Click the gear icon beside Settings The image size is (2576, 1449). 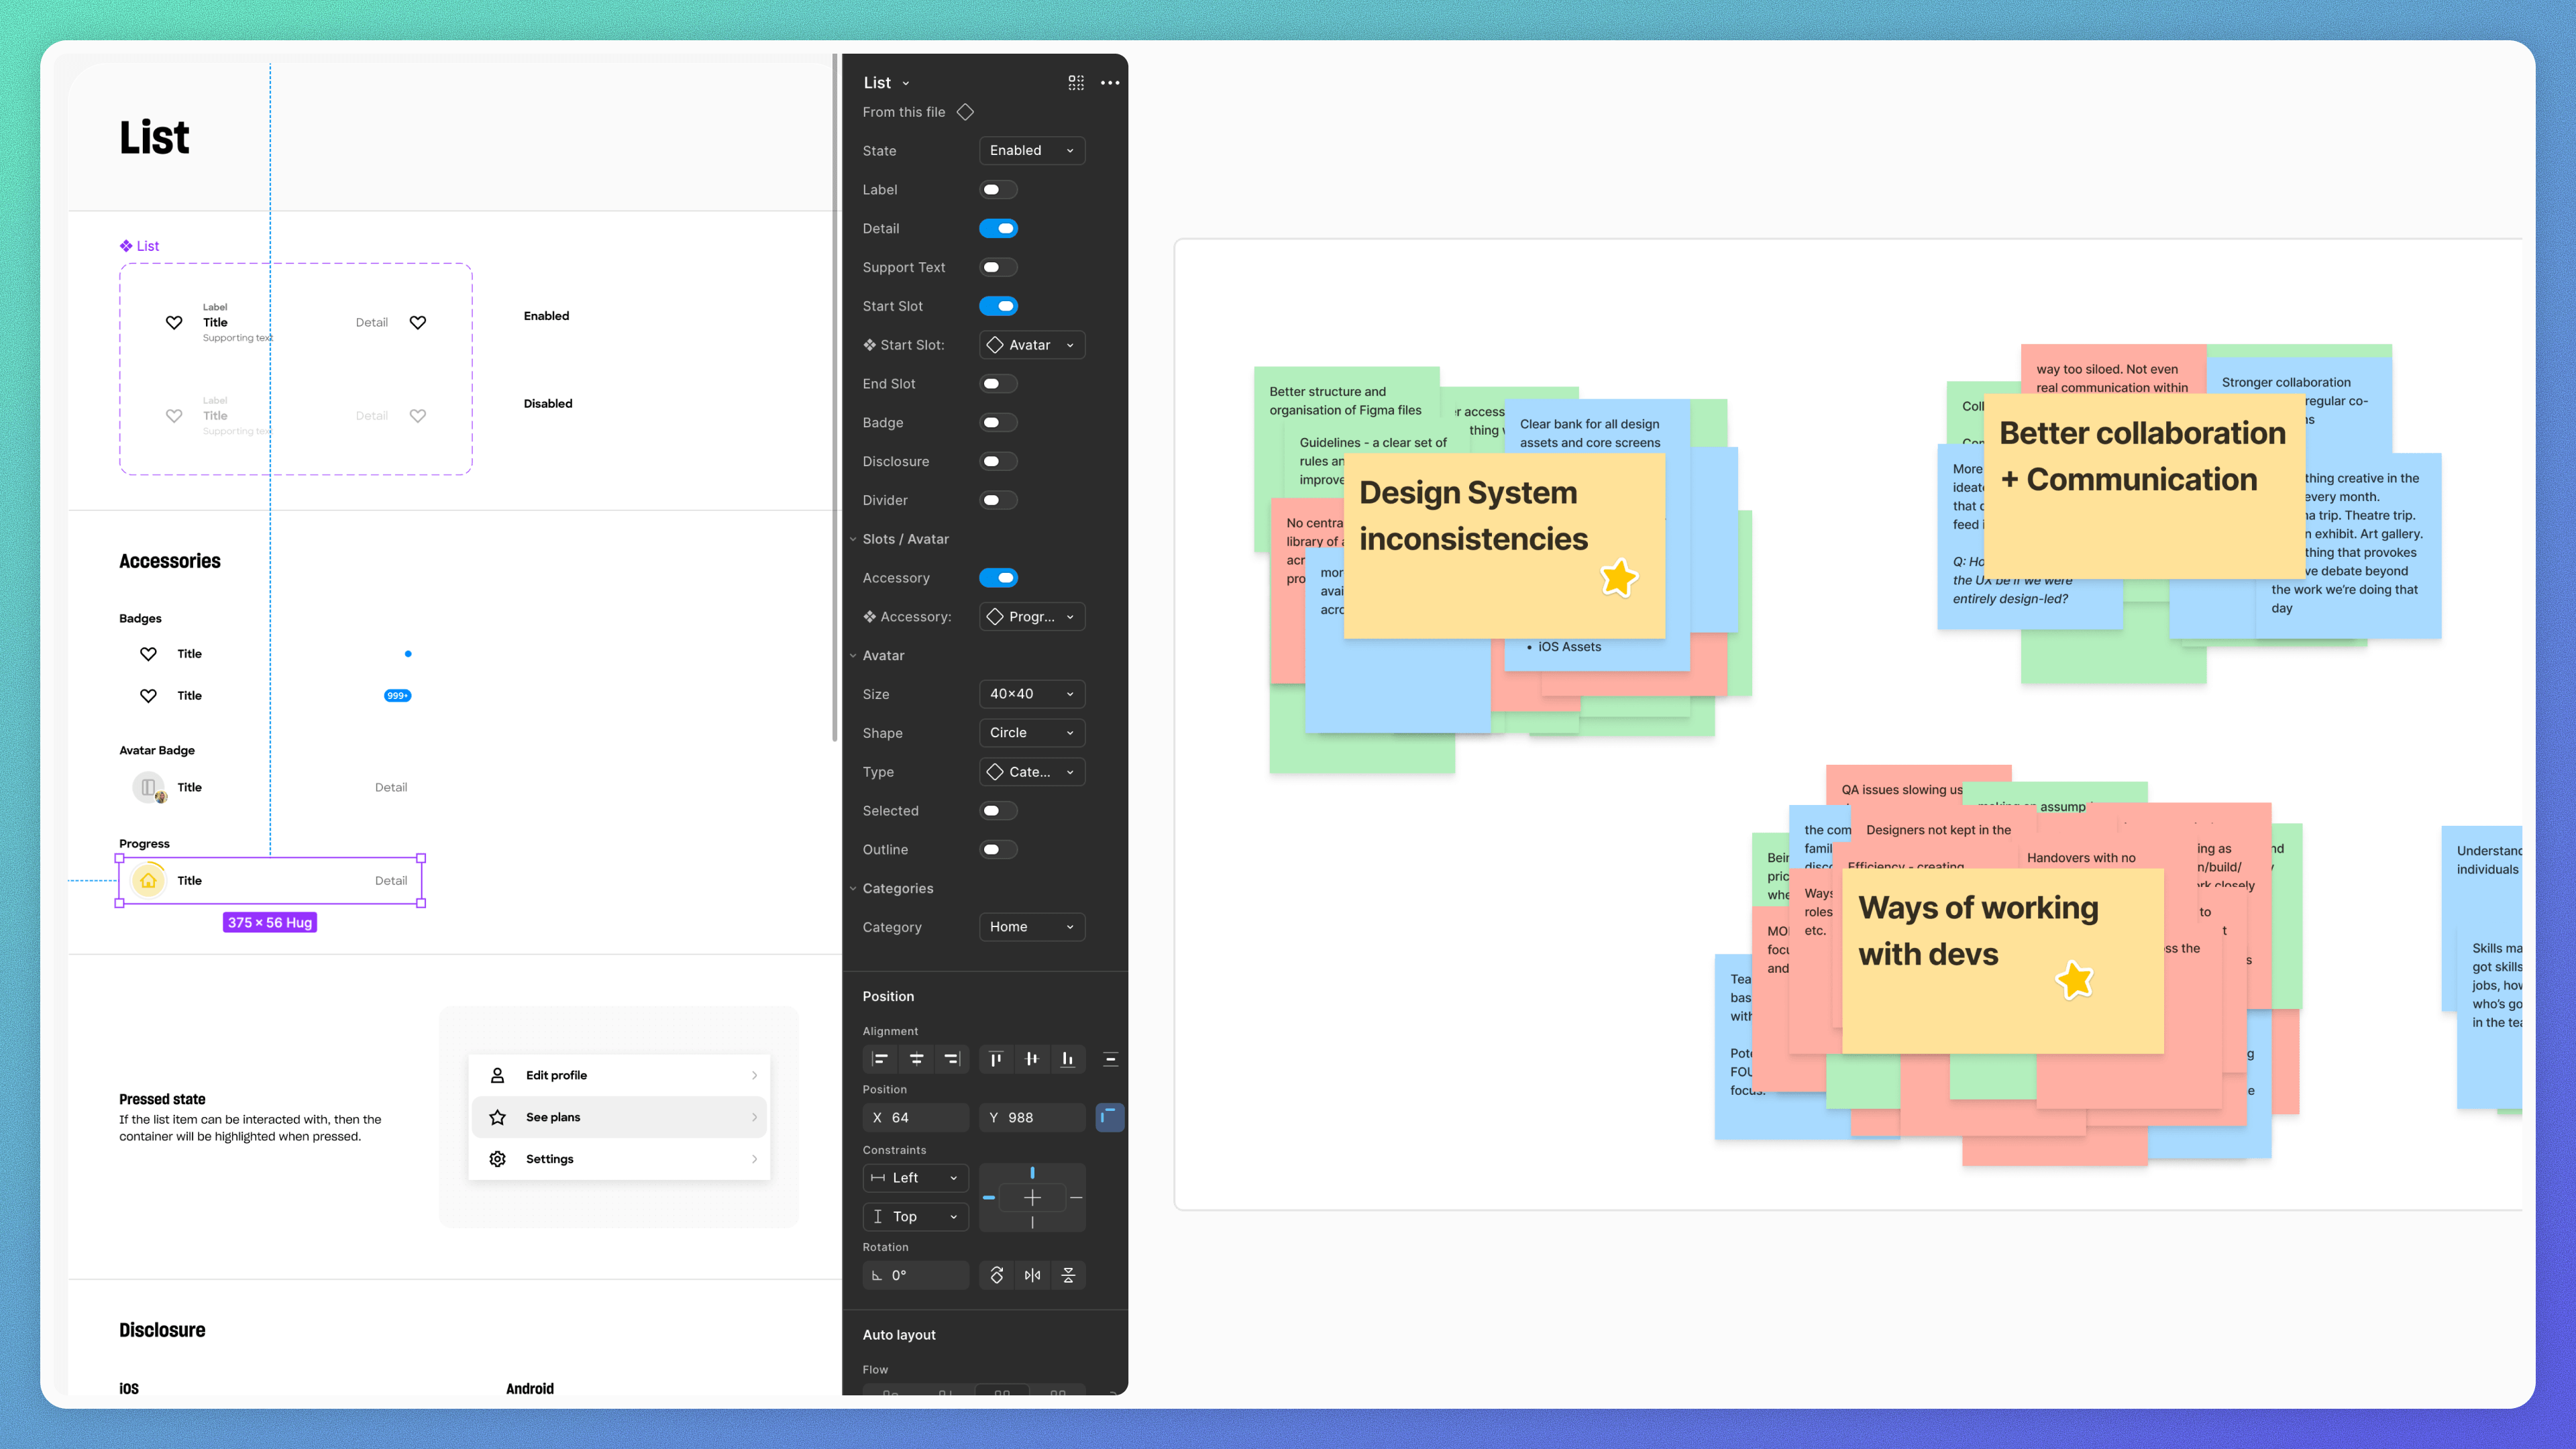coord(497,1159)
